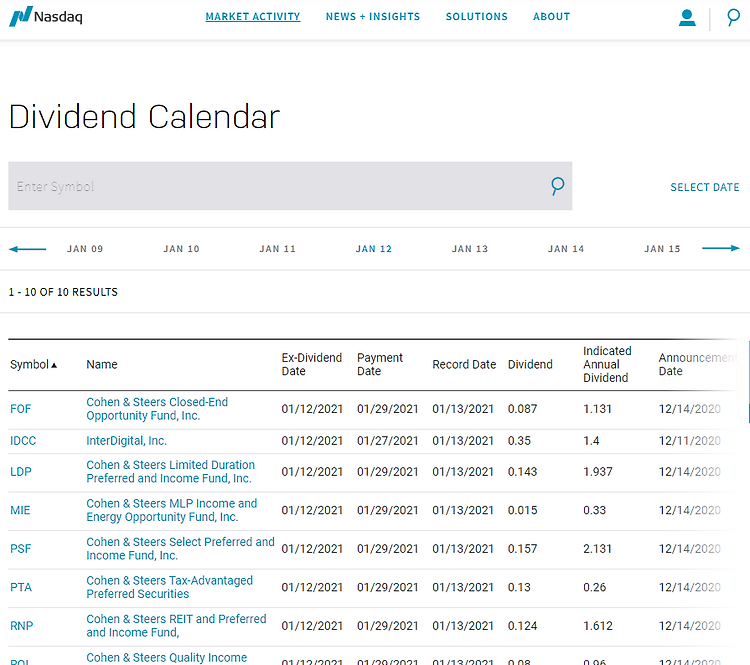
Task: Click the 1 - 10 of 10 Results text
Action: [x=63, y=292]
